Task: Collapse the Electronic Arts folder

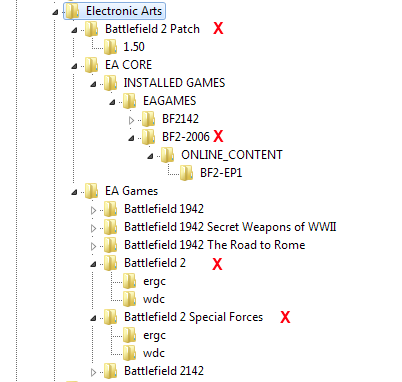Action: pyautogui.click(x=55, y=12)
